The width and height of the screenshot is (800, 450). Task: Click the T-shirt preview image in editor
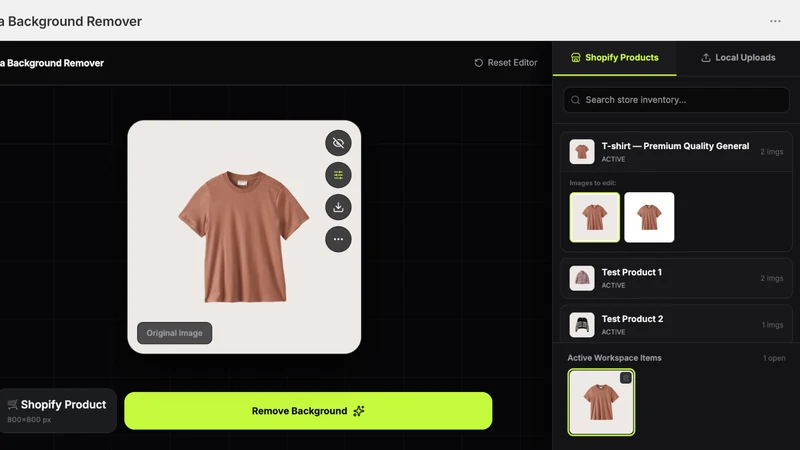coord(243,237)
